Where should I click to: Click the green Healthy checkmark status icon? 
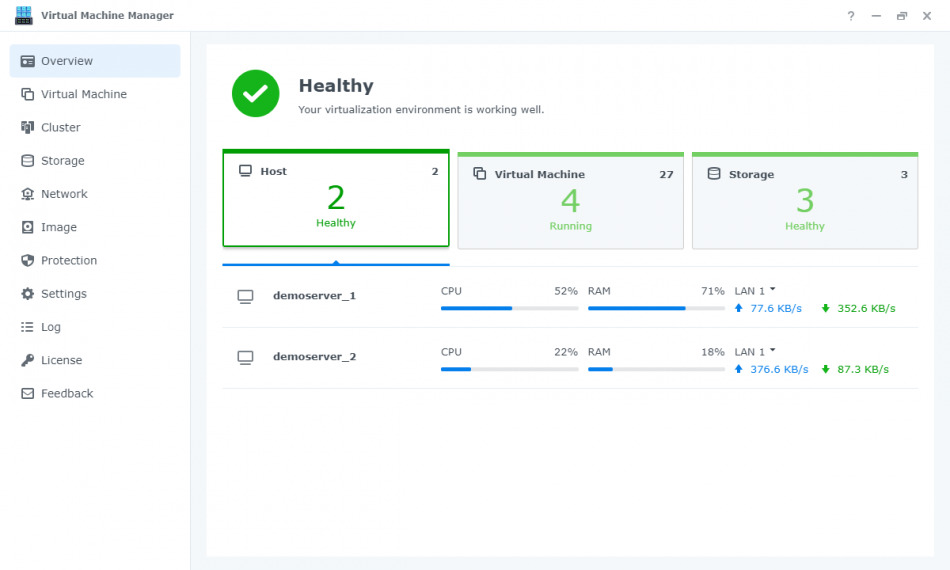tap(255, 93)
